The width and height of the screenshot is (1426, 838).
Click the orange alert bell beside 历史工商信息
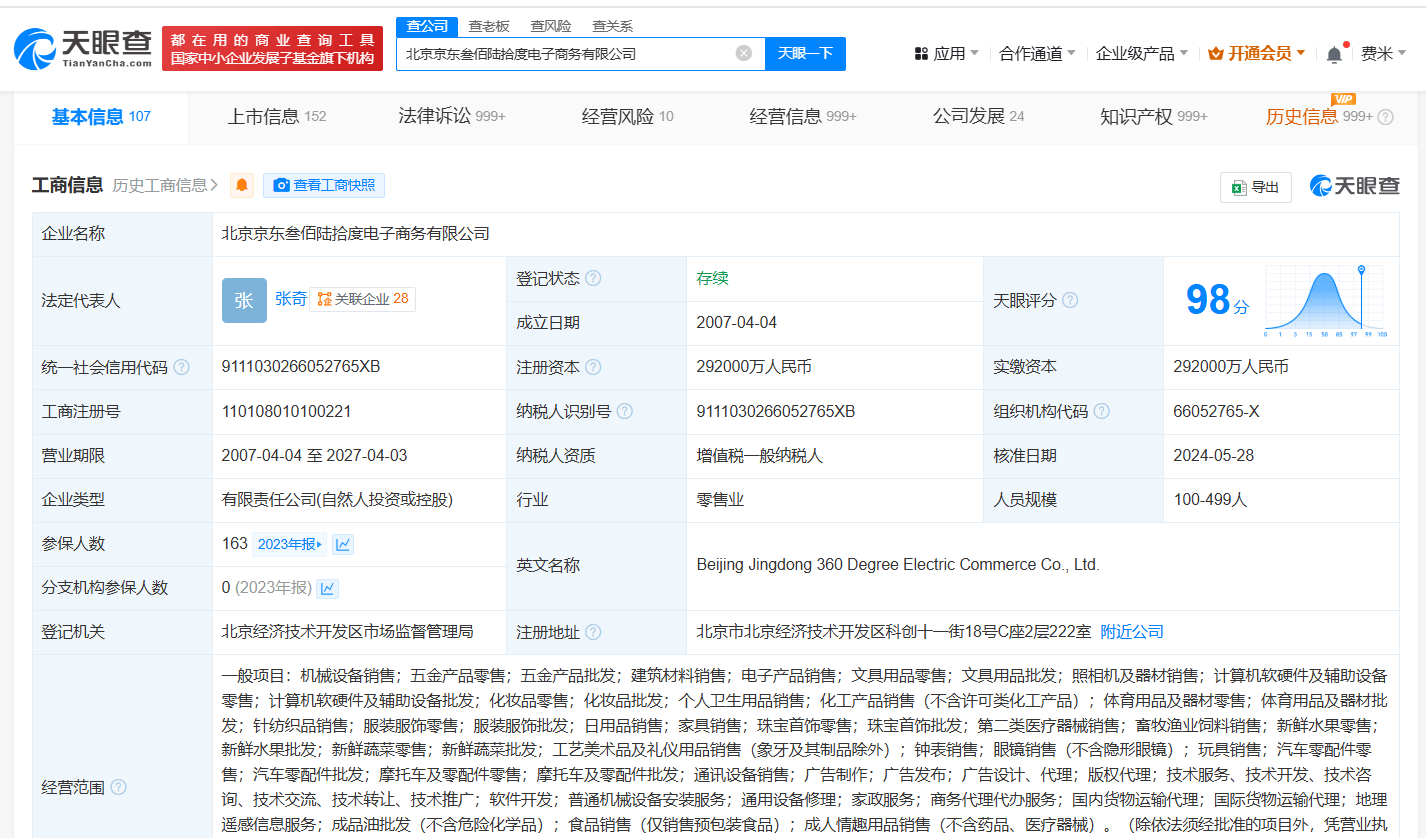click(242, 185)
